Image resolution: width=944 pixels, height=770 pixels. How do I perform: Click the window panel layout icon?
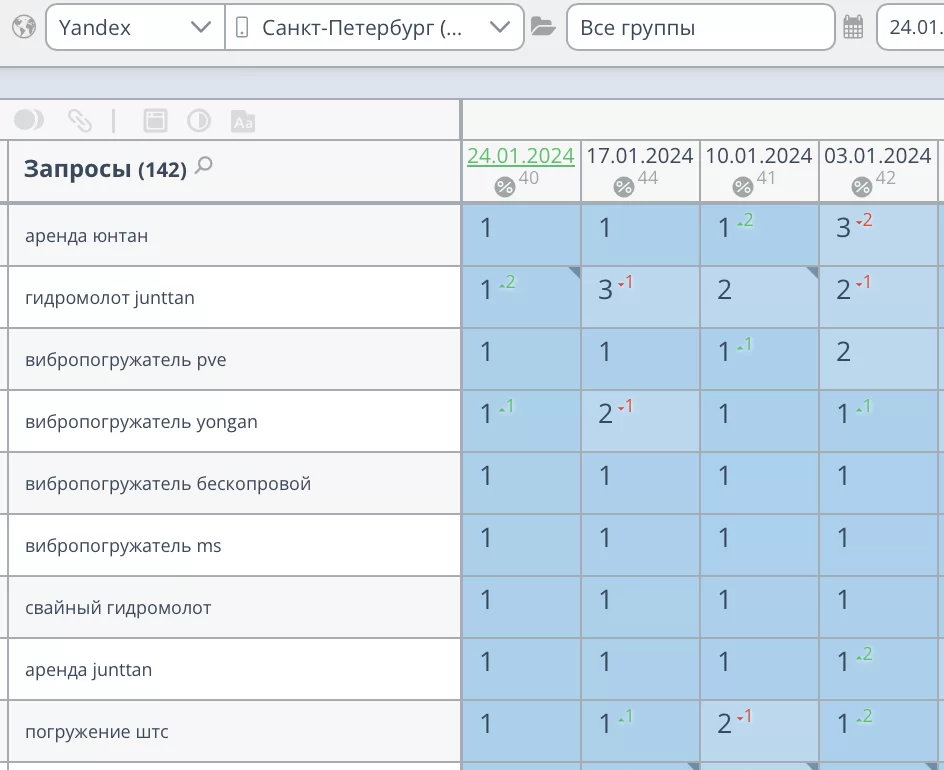[x=155, y=121]
